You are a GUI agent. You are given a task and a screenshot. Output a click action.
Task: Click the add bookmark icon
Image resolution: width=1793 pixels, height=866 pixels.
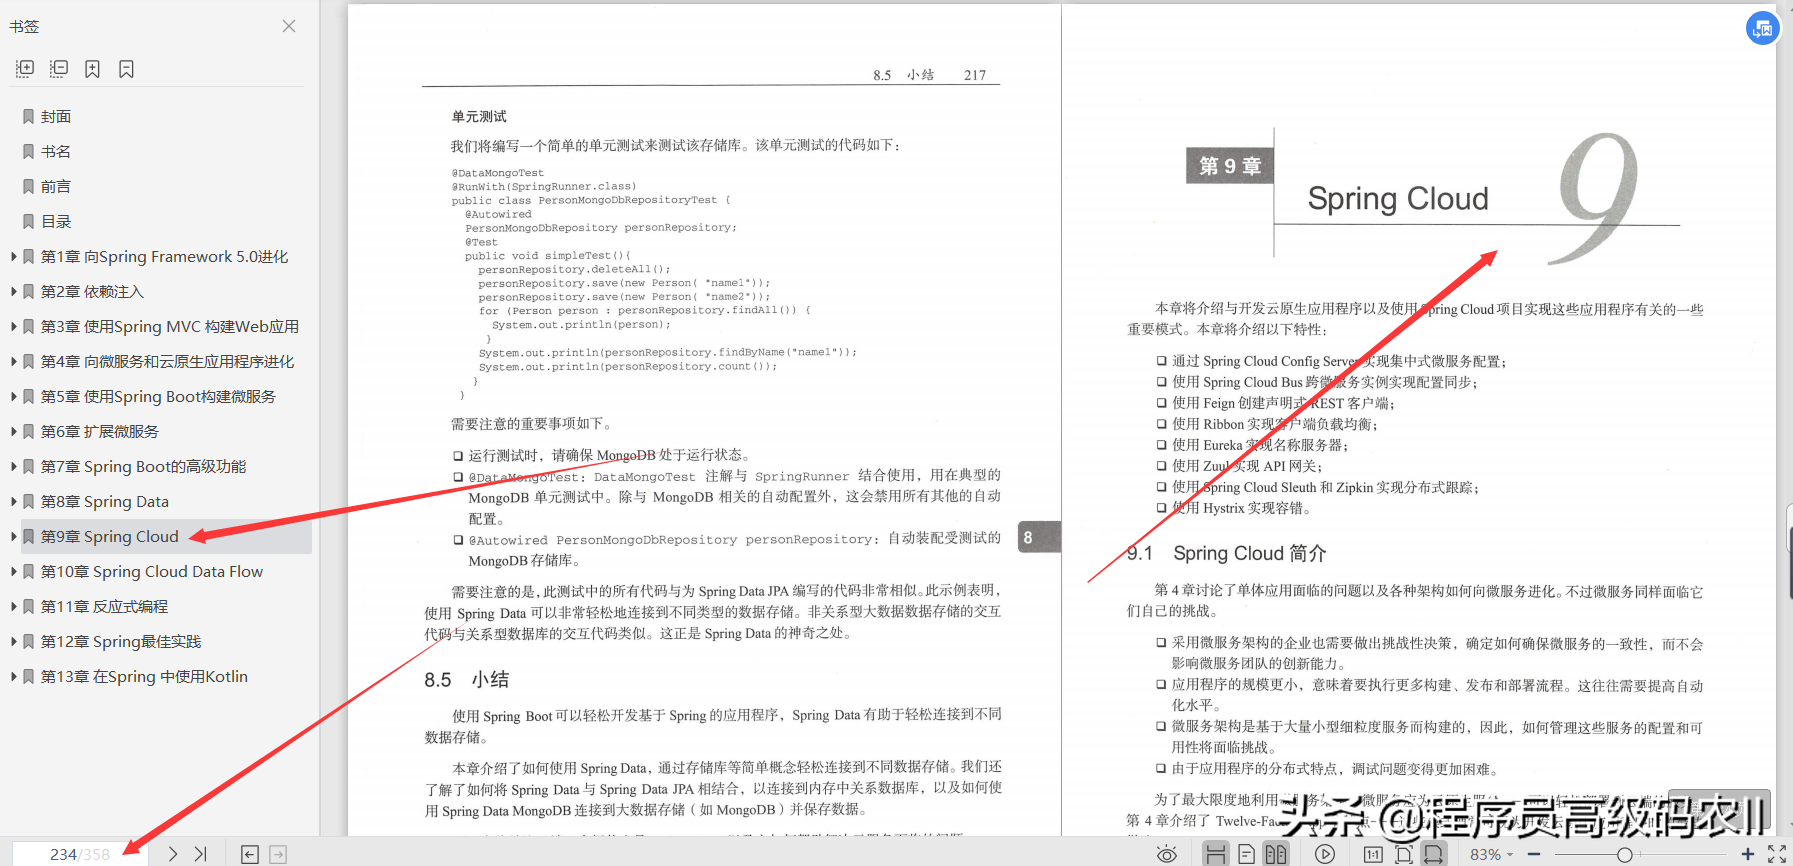pyautogui.click(x=92, y=68)
